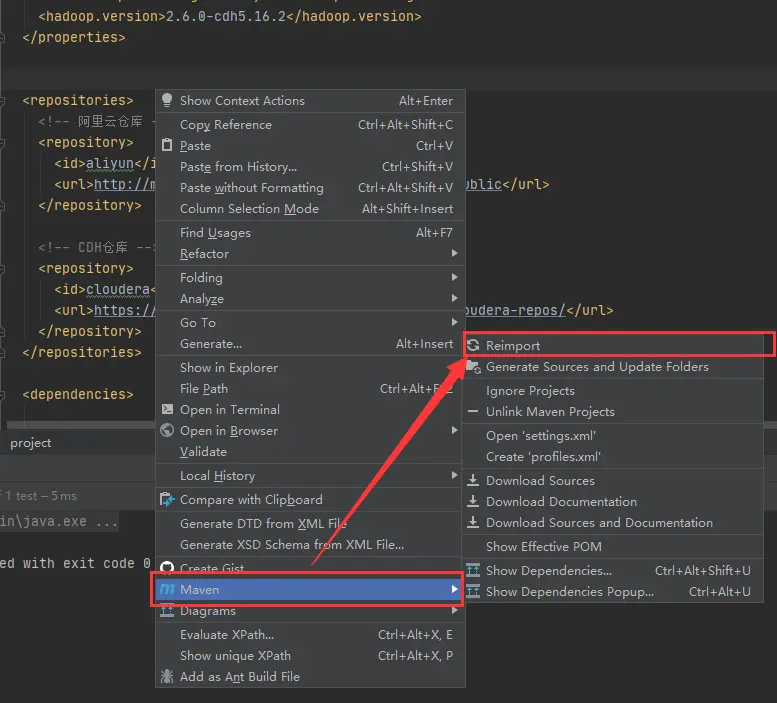
Task: Click the diagram icon beside Show Dependencies...
Action: click(x=473, y=570)
